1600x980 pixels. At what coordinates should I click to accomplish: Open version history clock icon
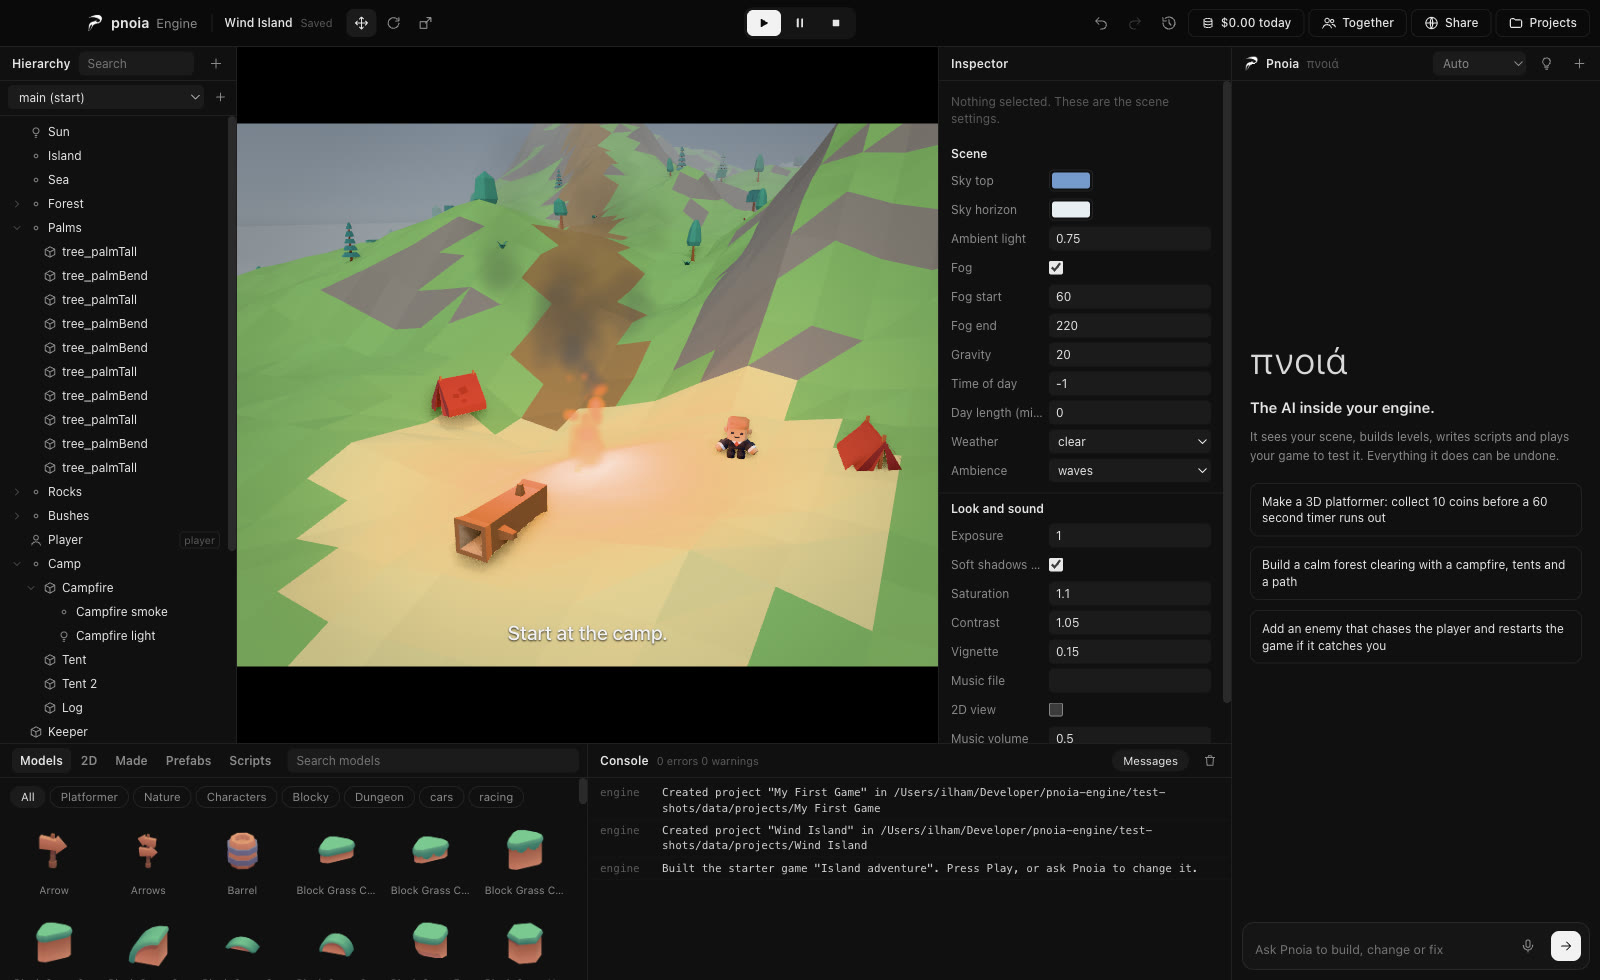(1169, 23)
